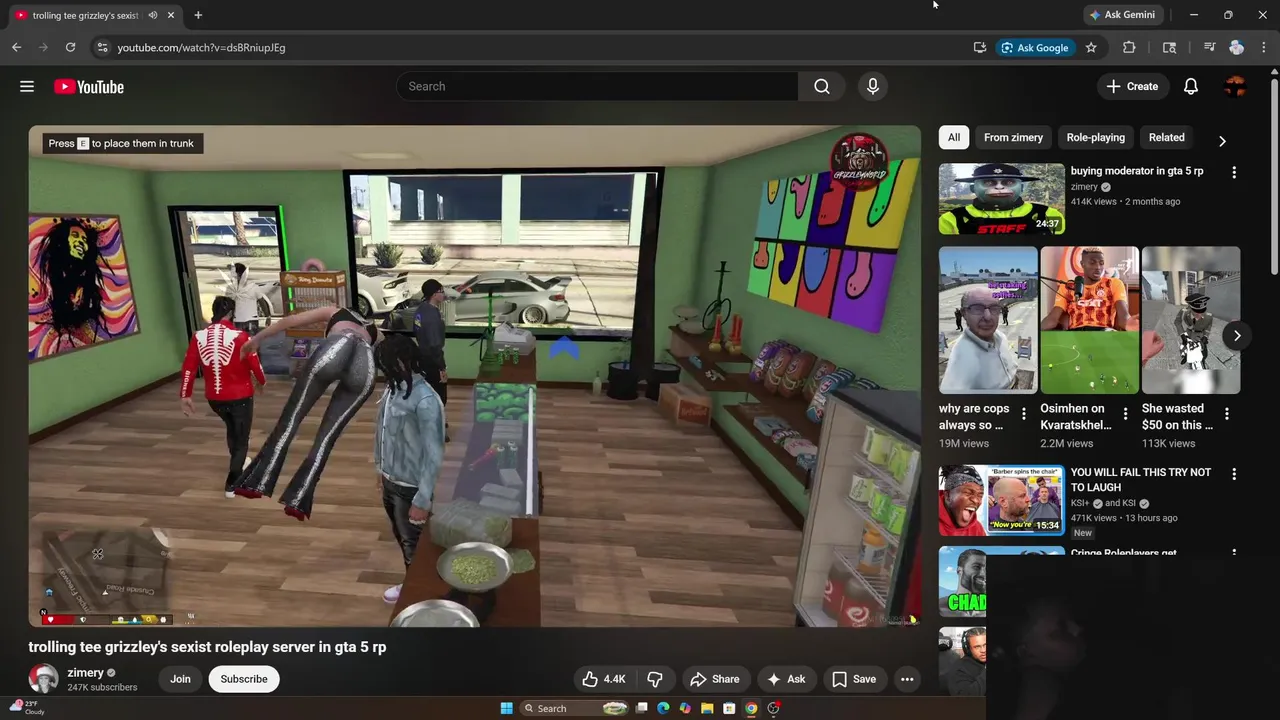Select the Related filter chip

click(1166, 138)
